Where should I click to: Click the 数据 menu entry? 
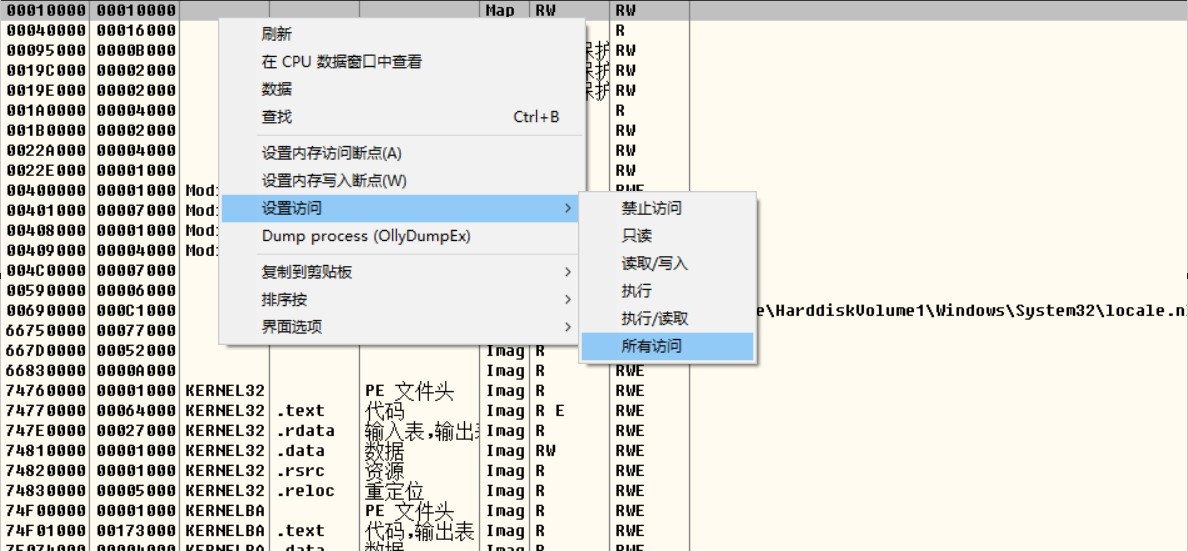coord(402,89)
